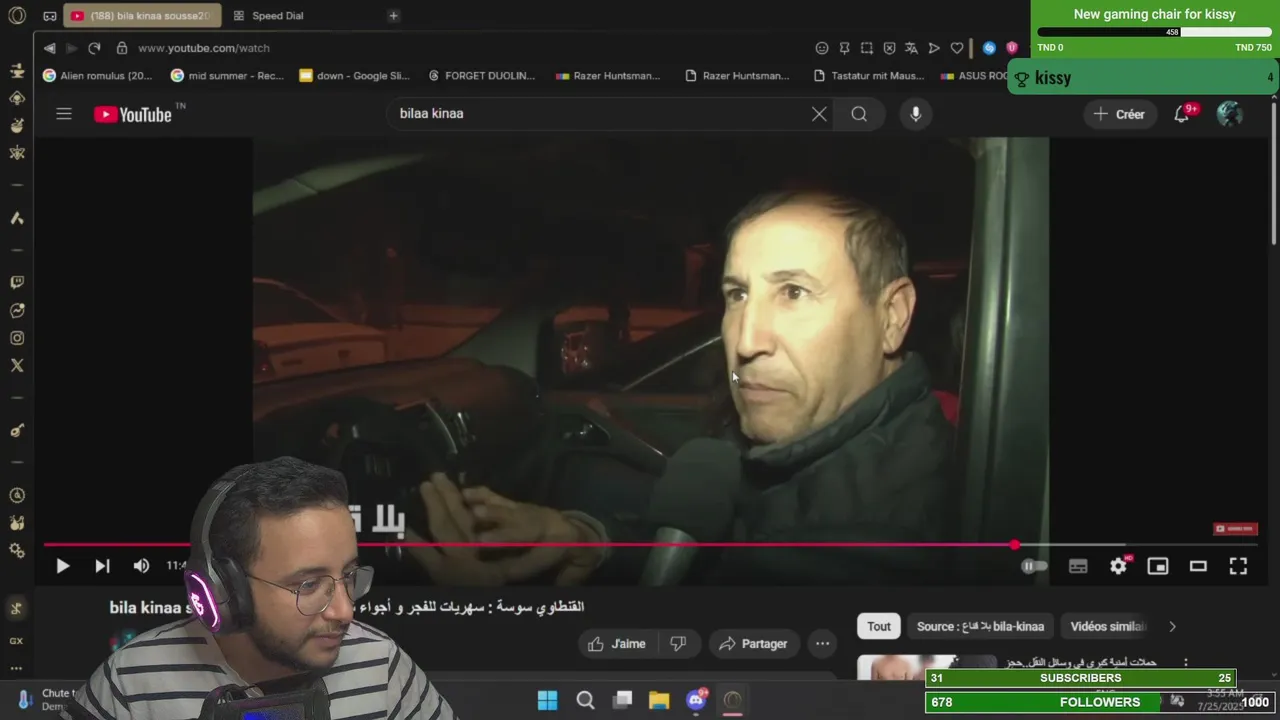Open the YouTube hamburger guide menu

click(x=64, y=114)
